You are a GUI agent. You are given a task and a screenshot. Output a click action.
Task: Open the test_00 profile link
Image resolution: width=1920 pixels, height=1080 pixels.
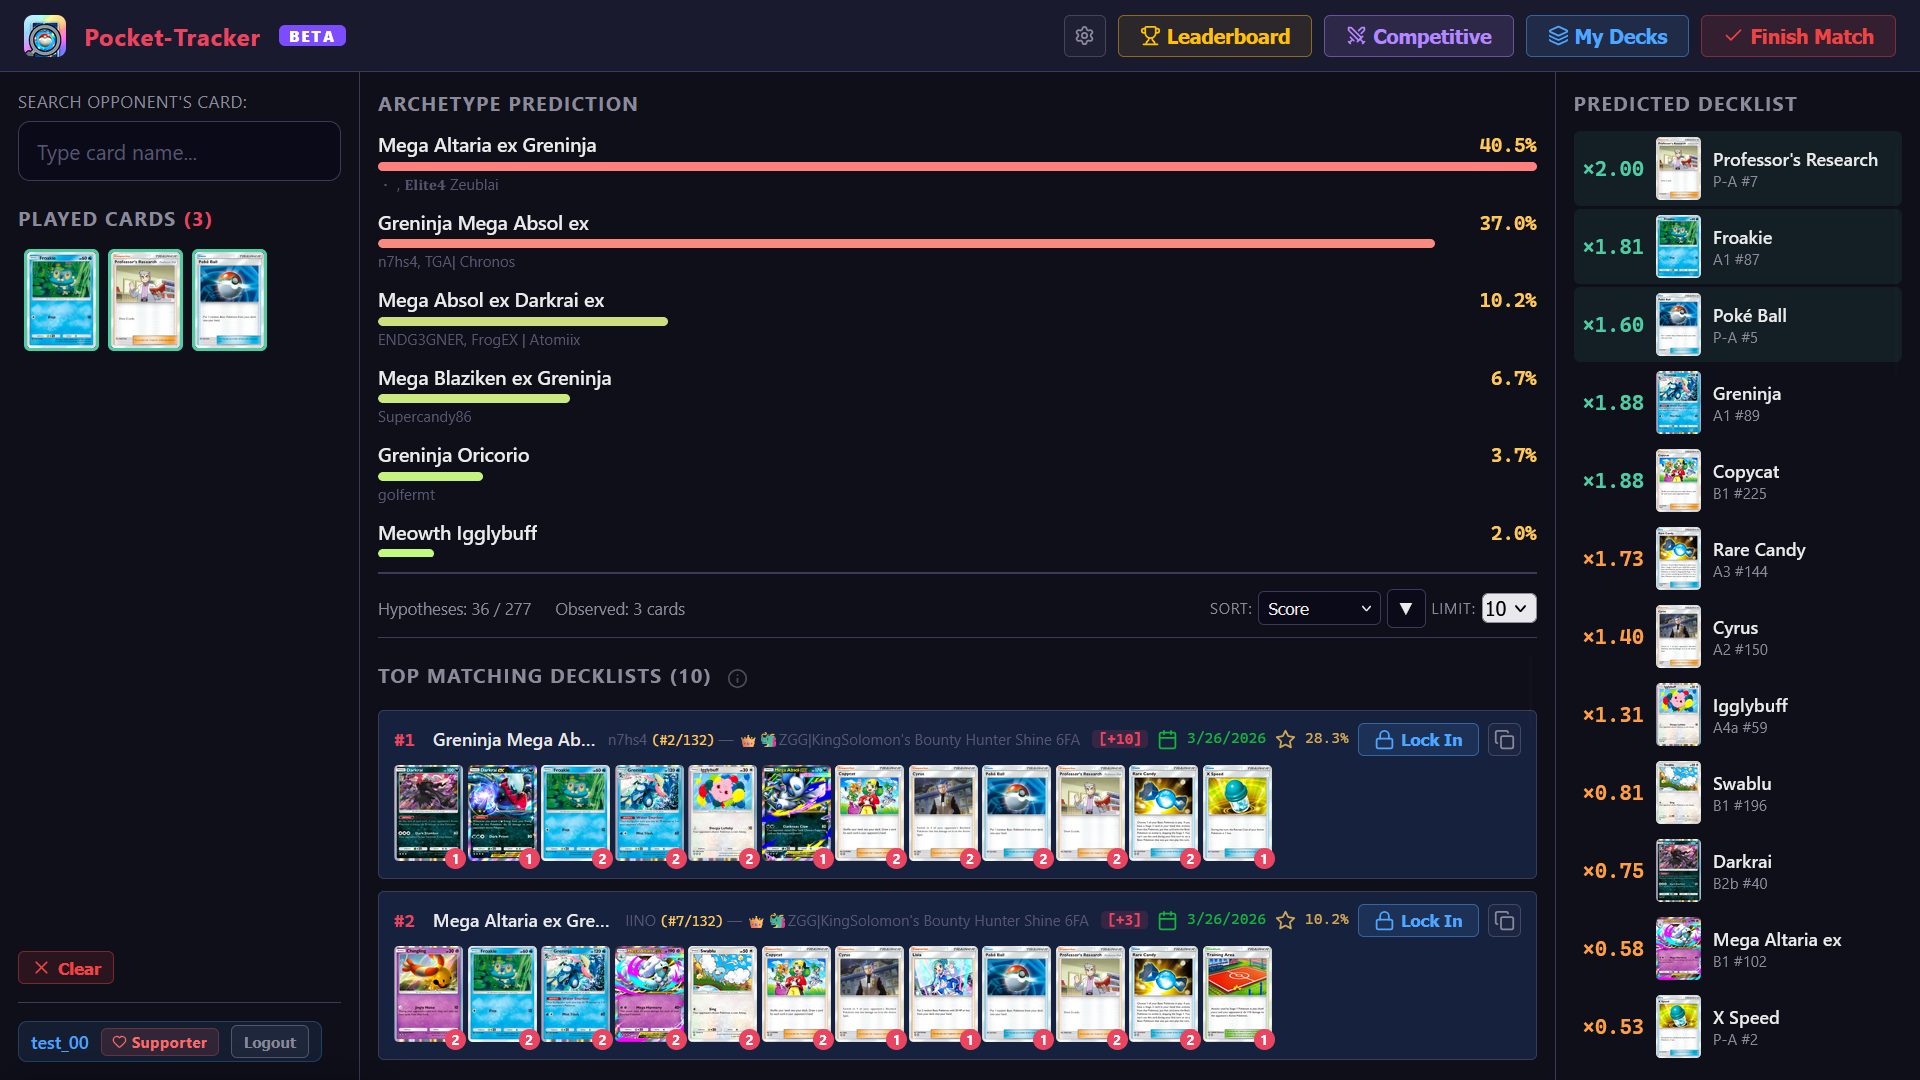click(x=60, y=1042)
